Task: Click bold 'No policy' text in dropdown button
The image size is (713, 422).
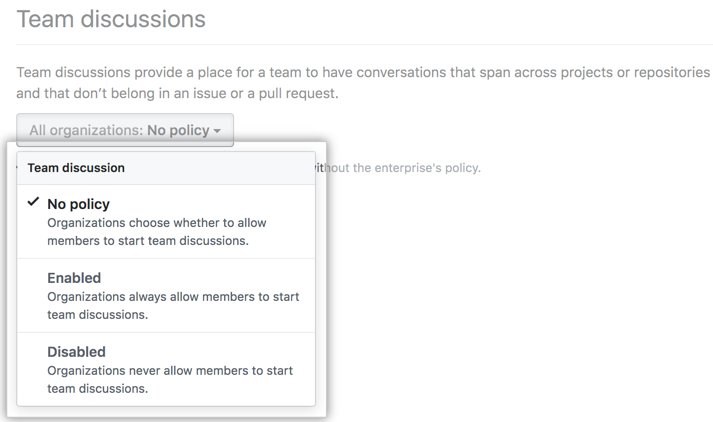Action: click(177, 130)
